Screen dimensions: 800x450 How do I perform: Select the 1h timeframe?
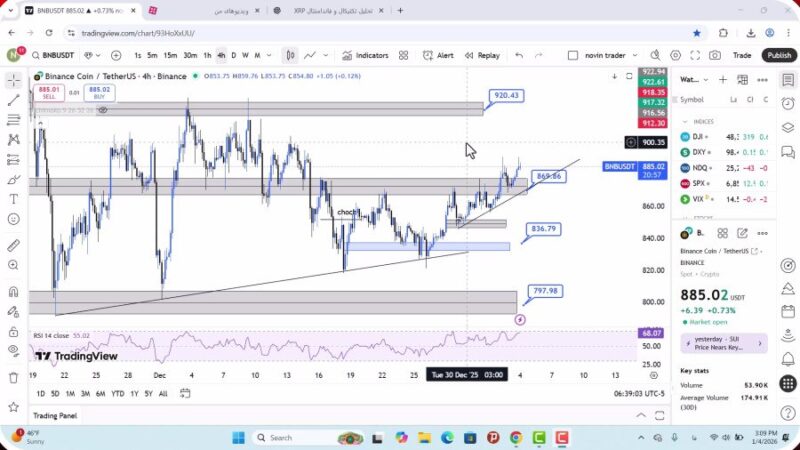point(206,55)
